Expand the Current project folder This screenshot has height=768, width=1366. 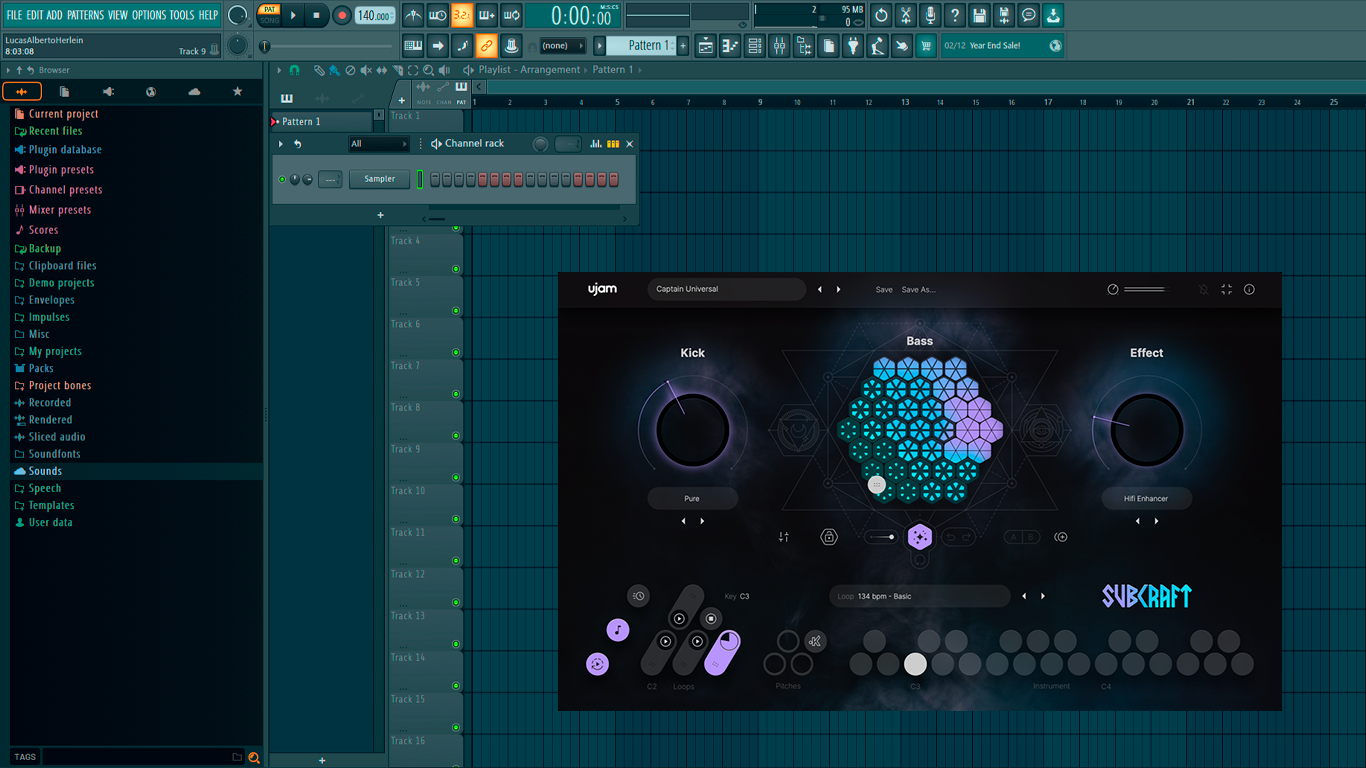point(63,114)
